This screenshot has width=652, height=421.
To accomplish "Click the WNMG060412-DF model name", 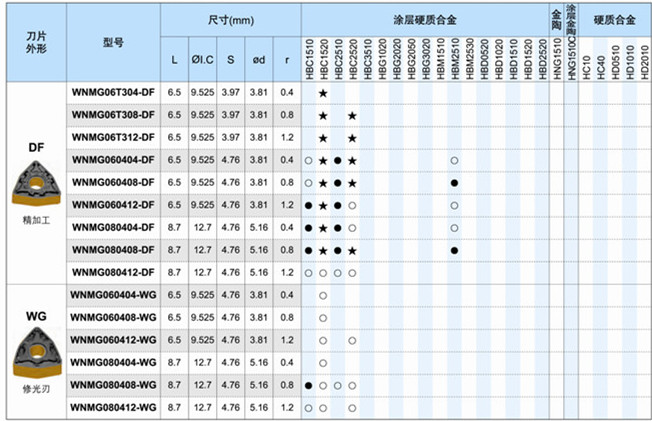I will (x=113, y=205).
